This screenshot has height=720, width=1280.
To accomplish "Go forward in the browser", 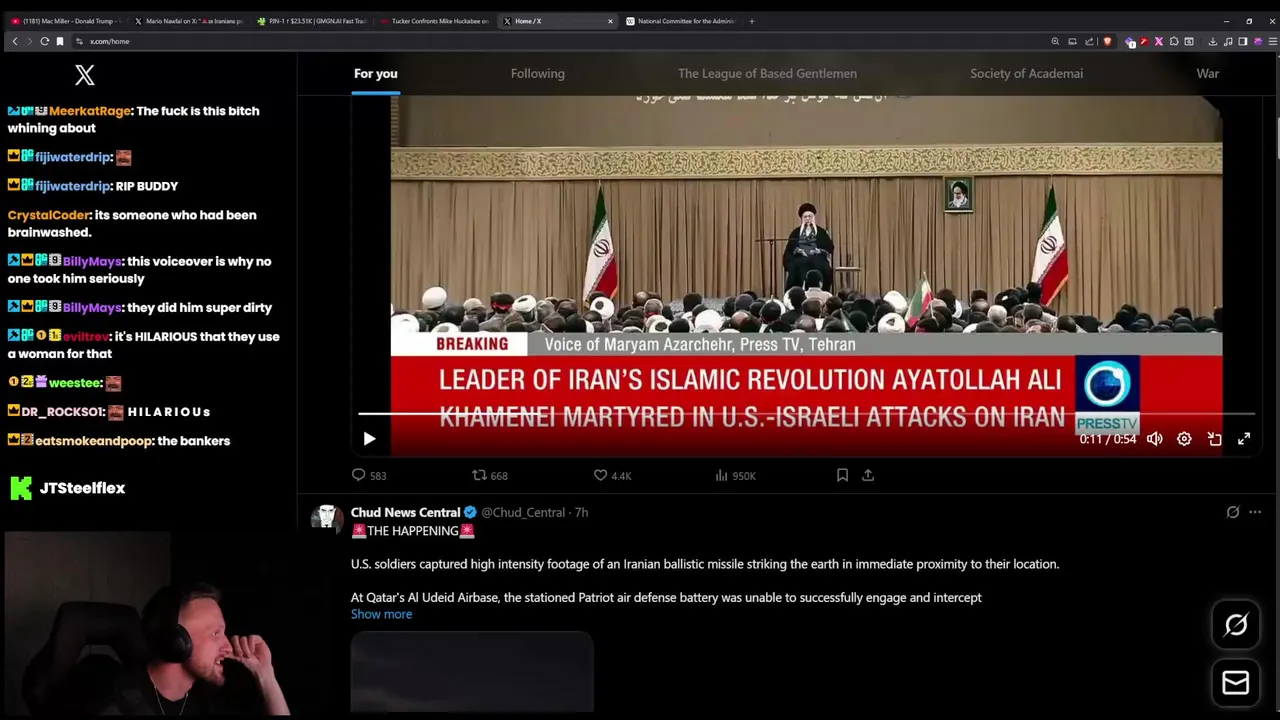I will click(x=29, y=41).
